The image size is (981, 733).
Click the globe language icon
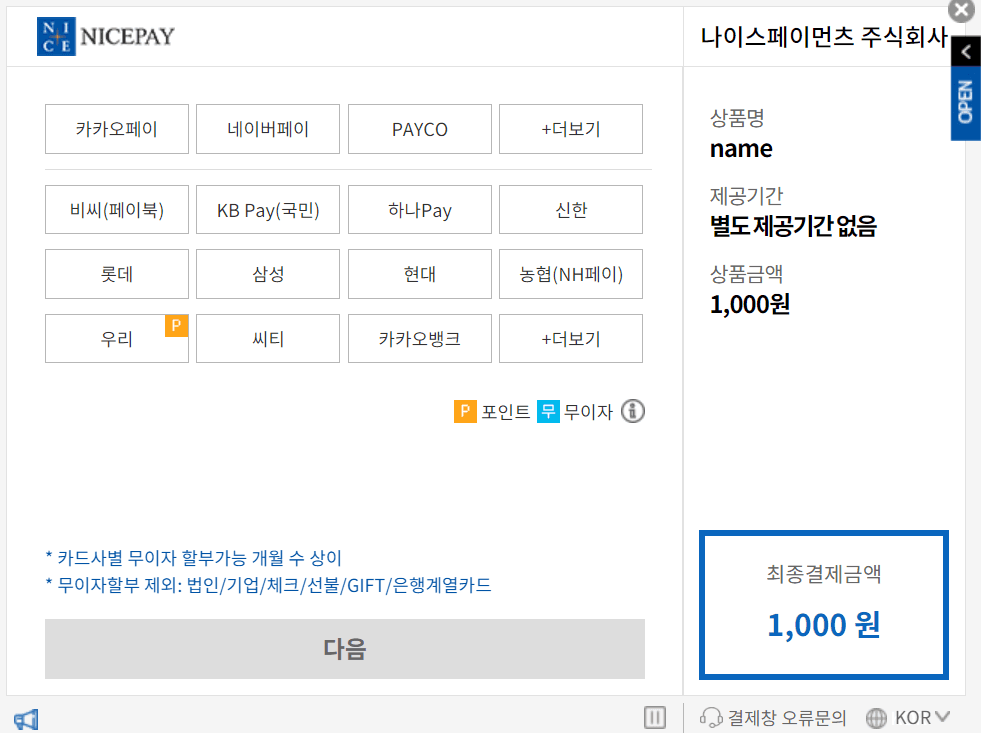(877, 717)
